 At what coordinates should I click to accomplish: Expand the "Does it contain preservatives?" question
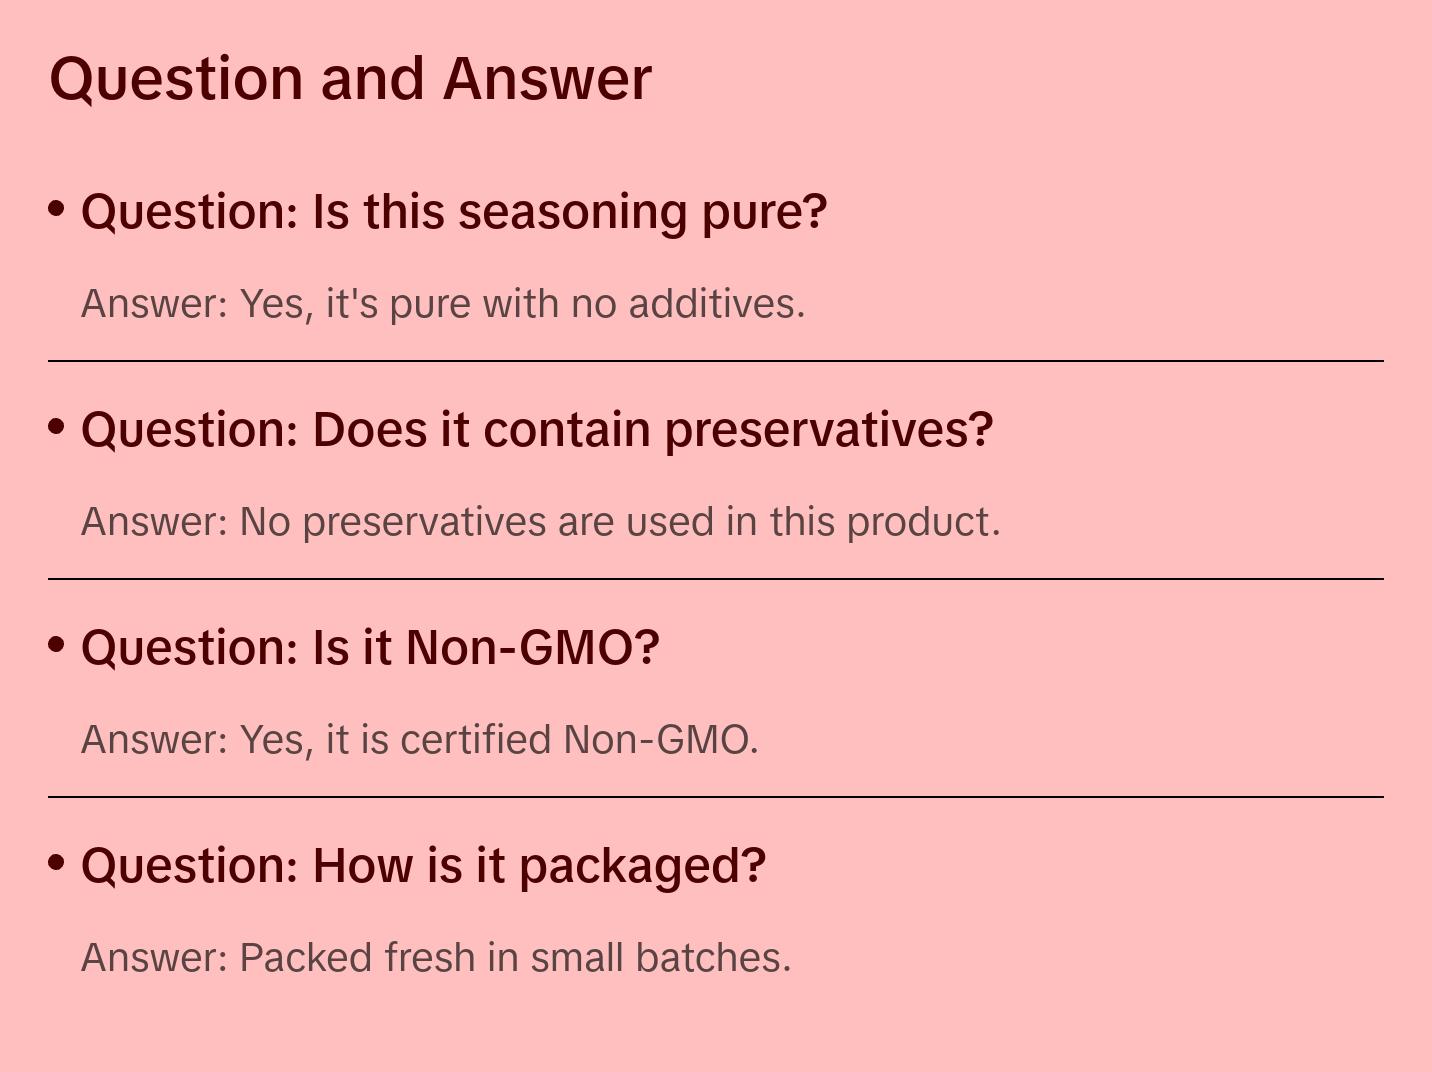tap(537, 430)
